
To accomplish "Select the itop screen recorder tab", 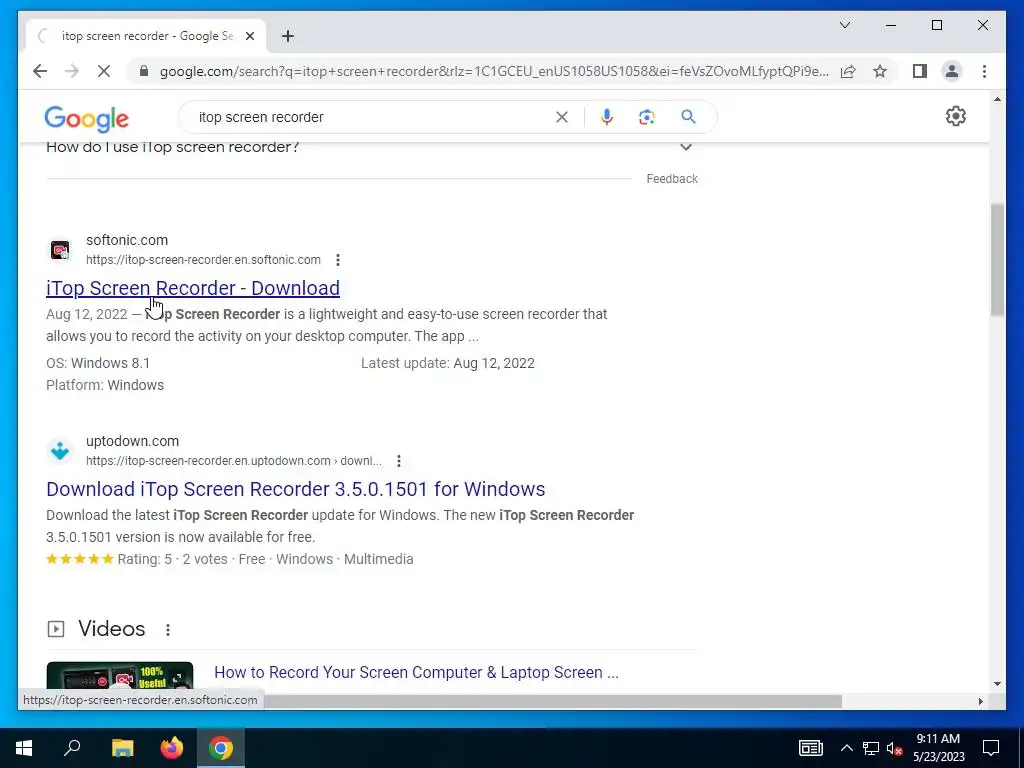I will 147,36.
